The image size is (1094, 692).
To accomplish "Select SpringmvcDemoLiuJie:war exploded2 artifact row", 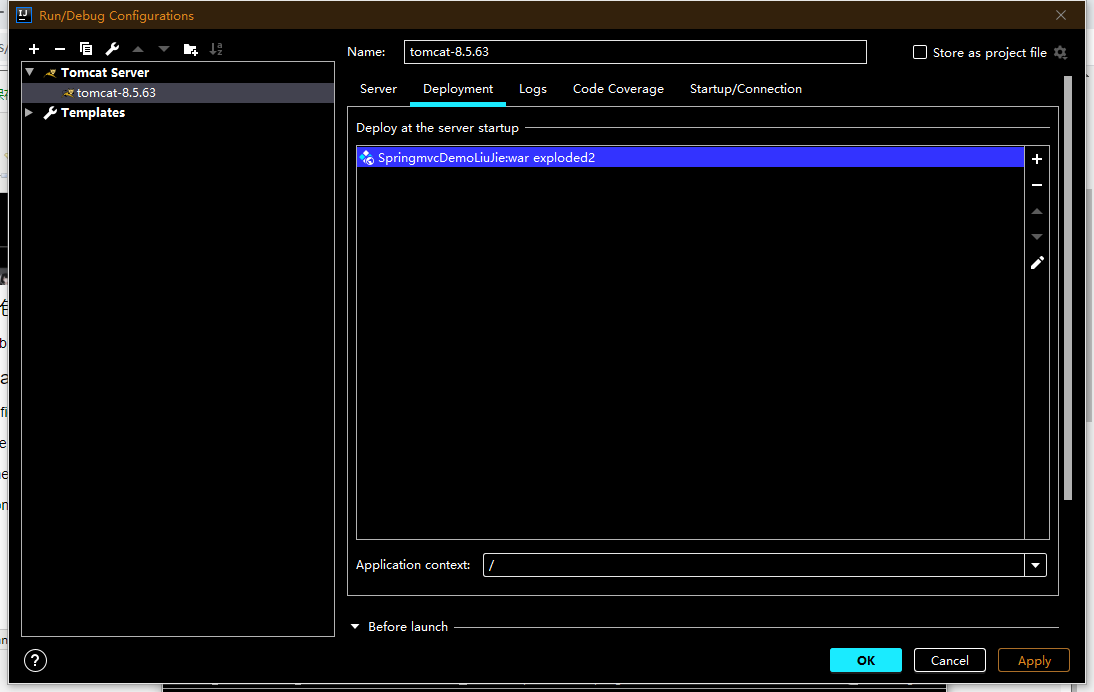I will (690, 158).
